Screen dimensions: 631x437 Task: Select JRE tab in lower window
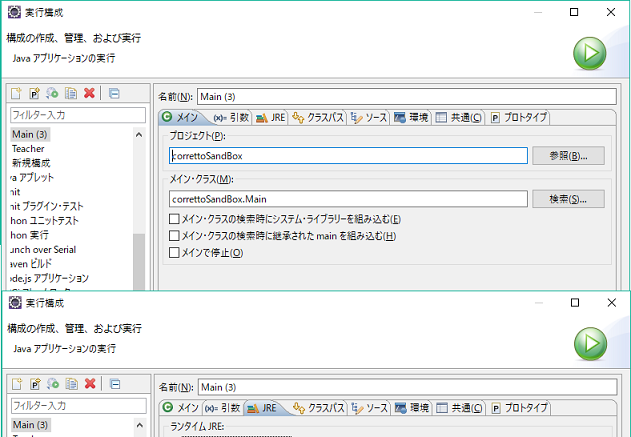click(262, 408)
